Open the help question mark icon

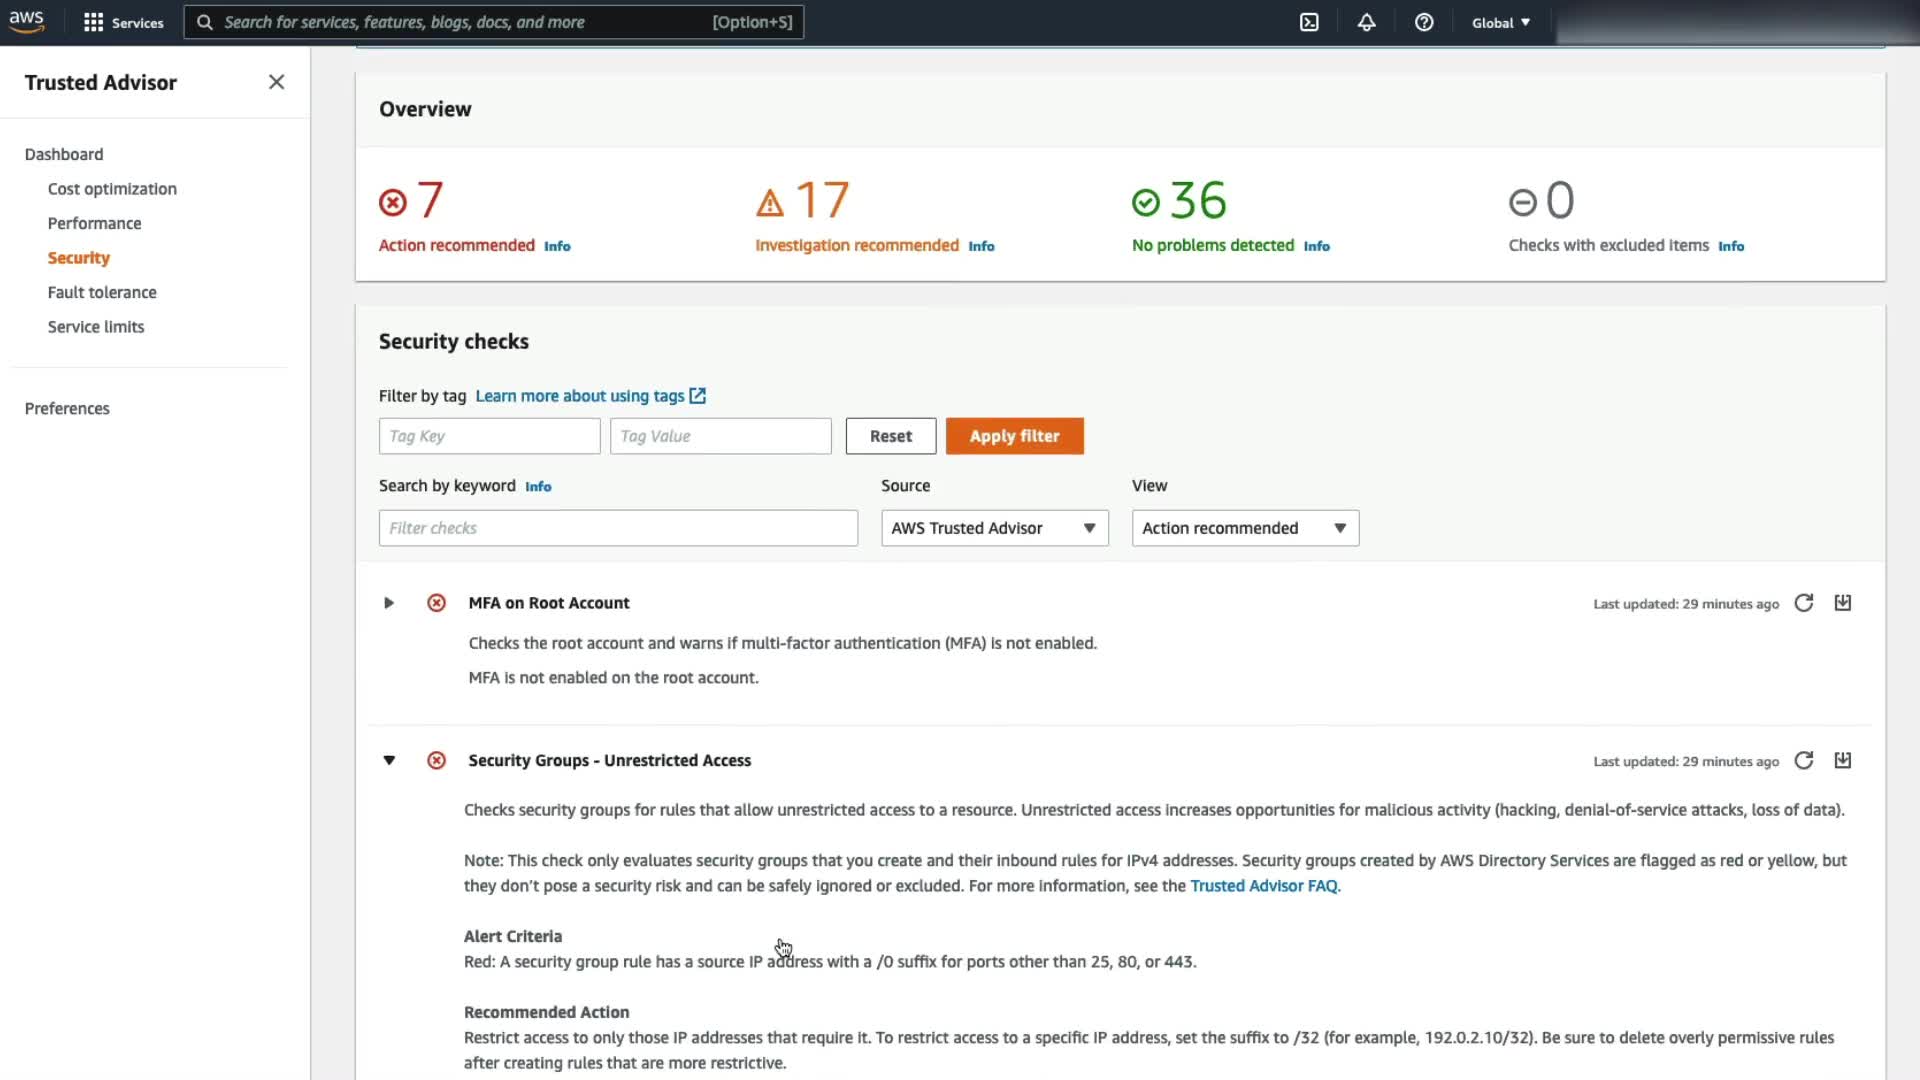pyautogui.click(x=1424, y=22)
